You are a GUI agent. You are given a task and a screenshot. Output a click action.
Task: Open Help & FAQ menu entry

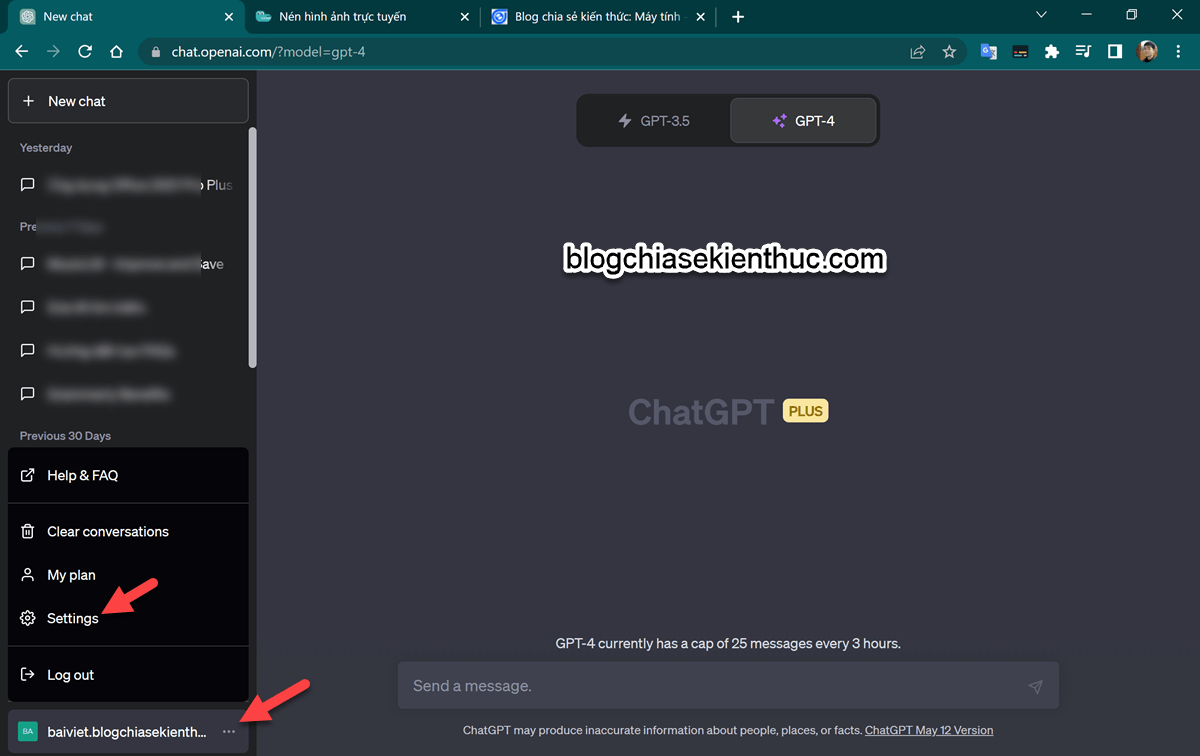coord(128,475)
